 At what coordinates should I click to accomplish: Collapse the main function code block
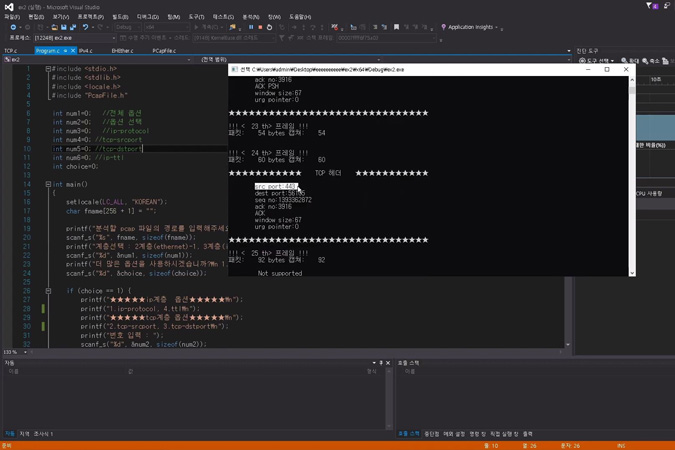(47, 184)
